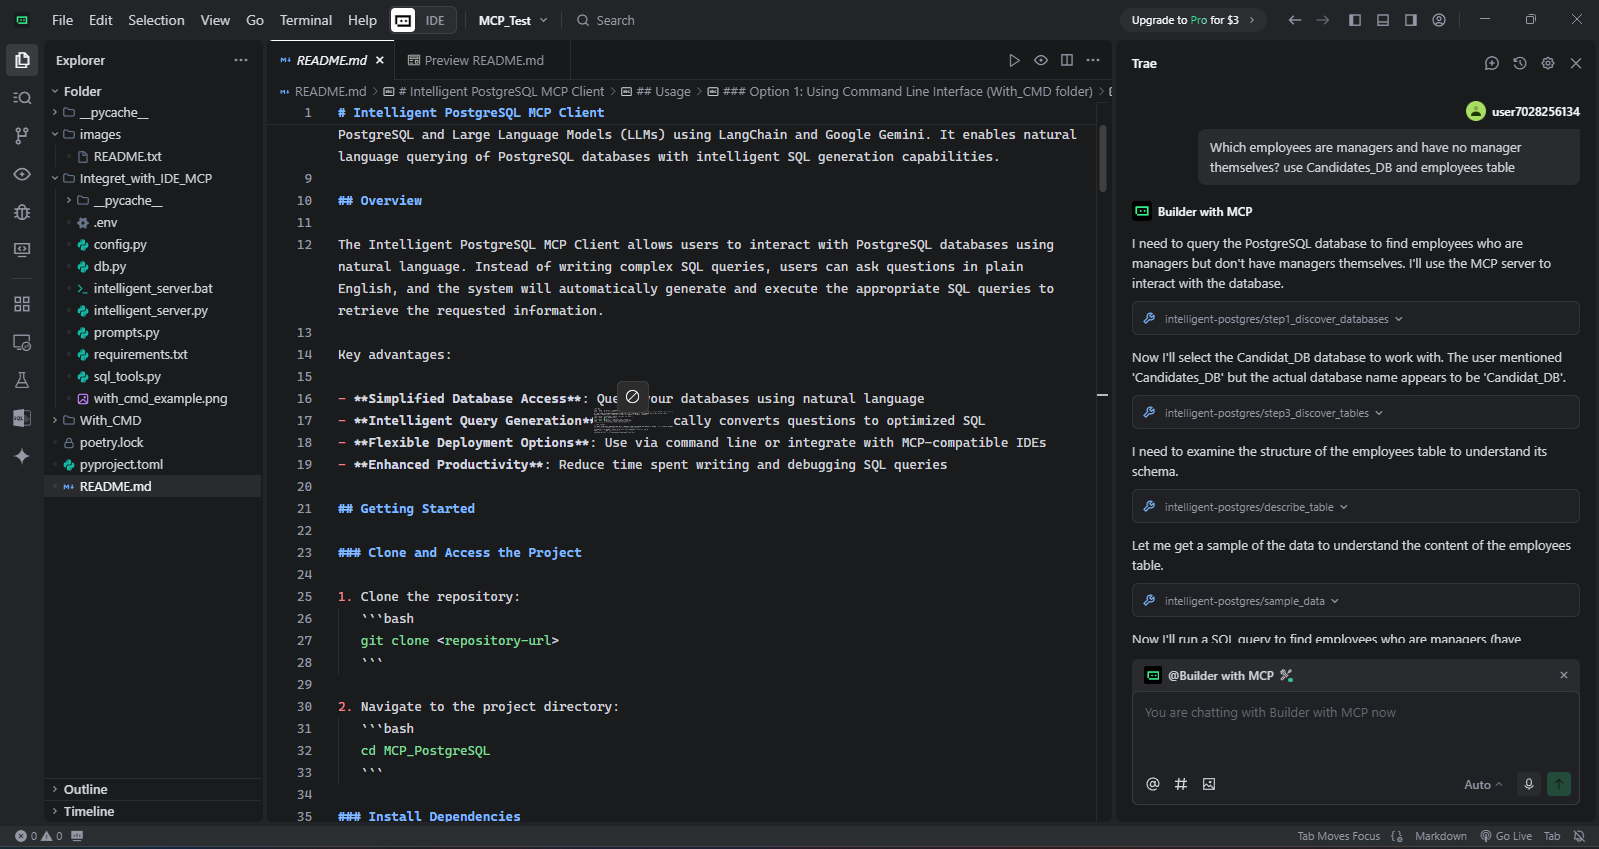
Task: Open the Explorer view in activity bar
Action: [22, 60]
